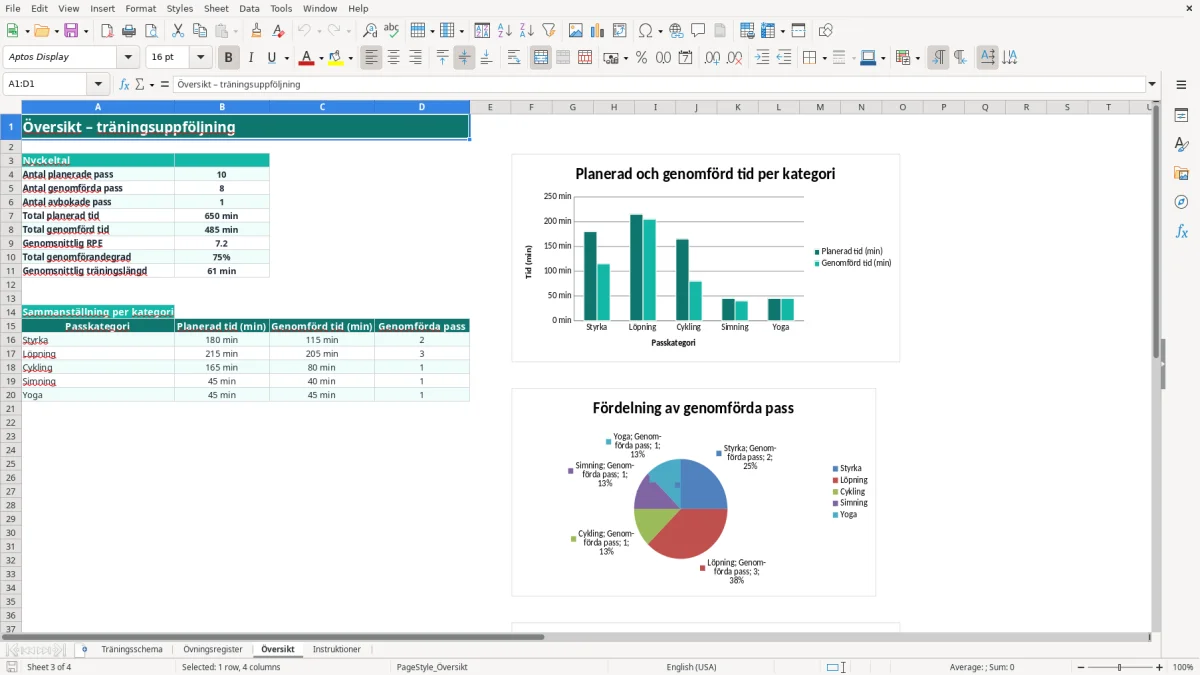Toggle Italic formatting

pos(251,58)
